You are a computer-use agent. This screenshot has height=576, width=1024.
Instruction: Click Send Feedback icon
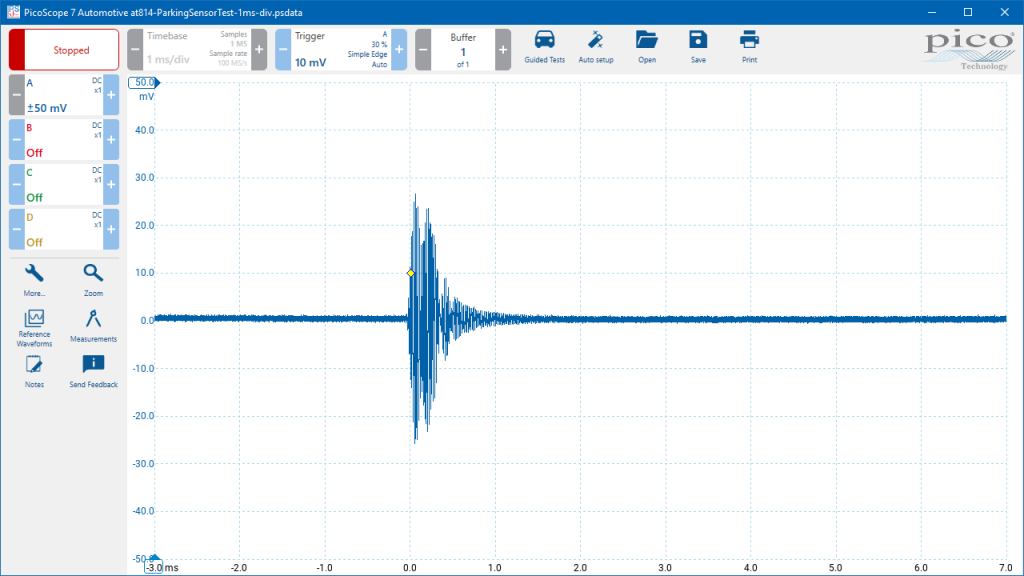pyautogui.click(x=93, y=372)
